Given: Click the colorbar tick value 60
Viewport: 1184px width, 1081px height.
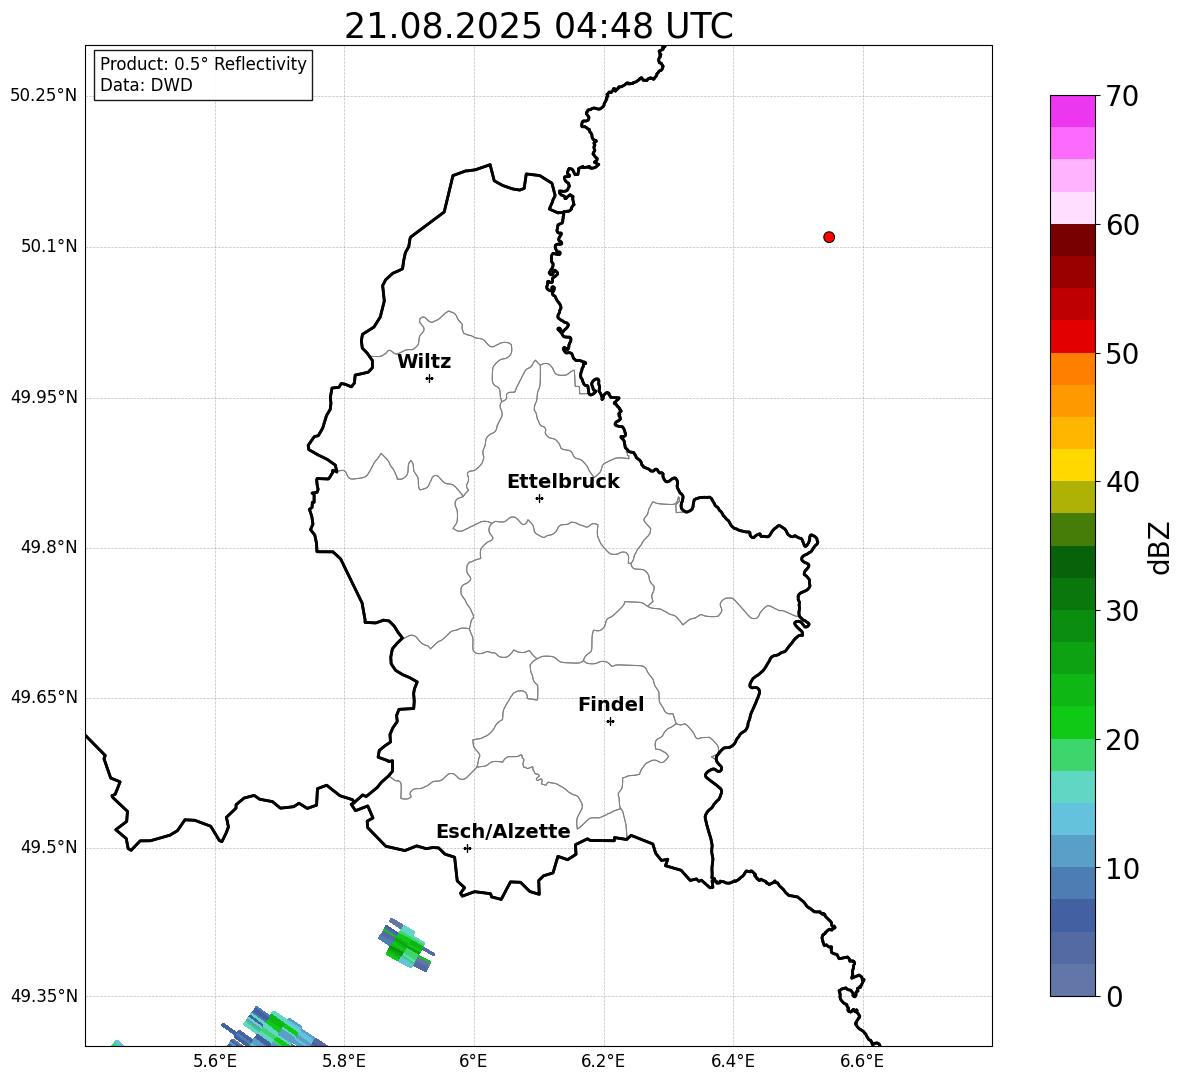Looking at the screenshot, I should coord(1122,225).
